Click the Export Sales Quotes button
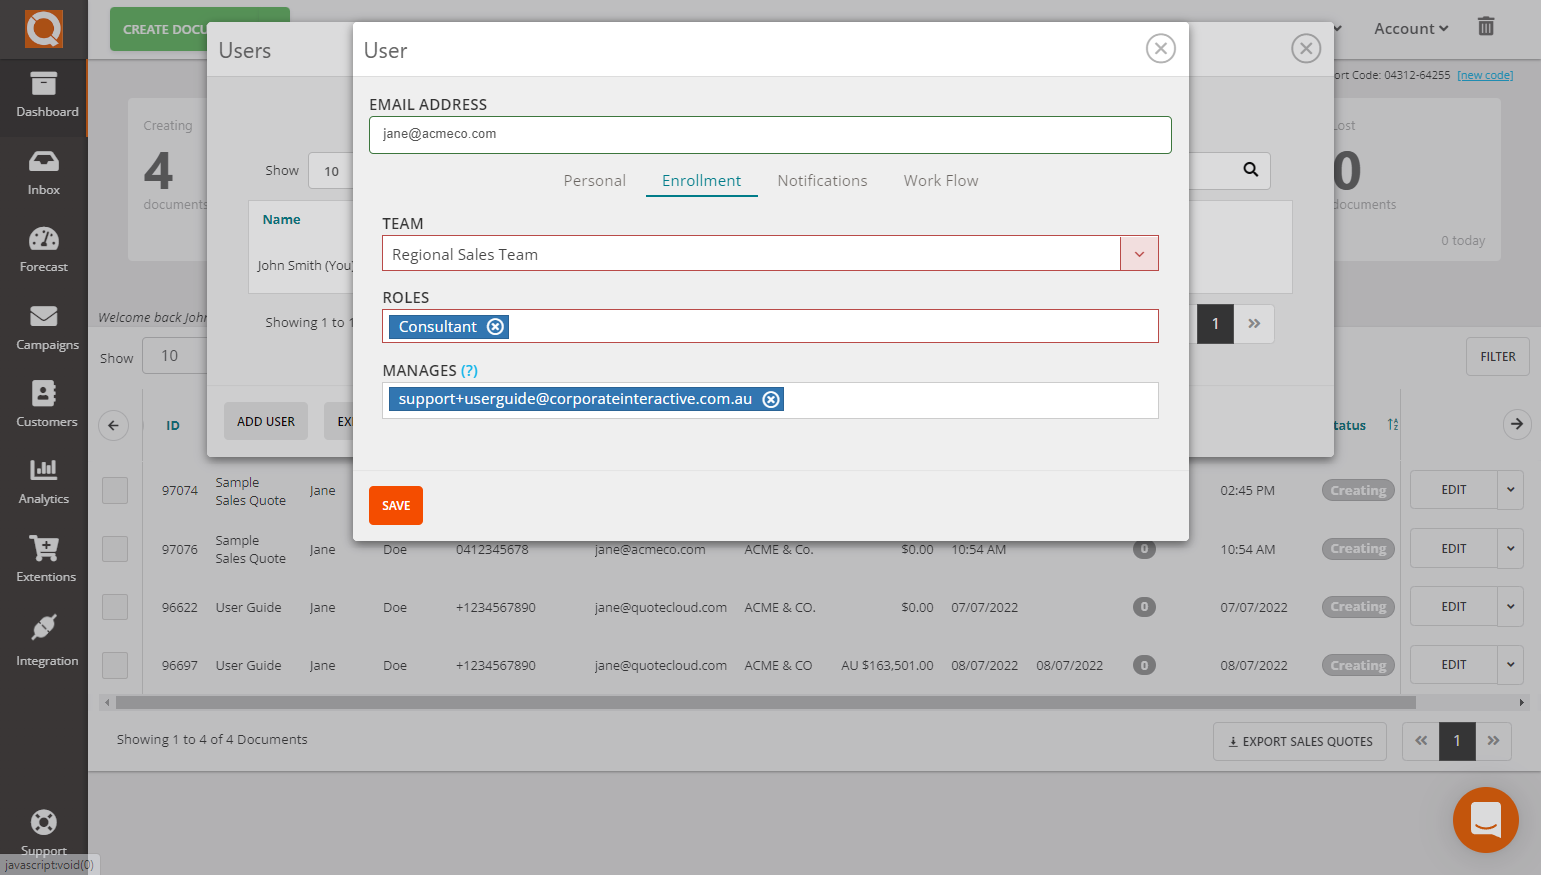 click(1299, 741)
